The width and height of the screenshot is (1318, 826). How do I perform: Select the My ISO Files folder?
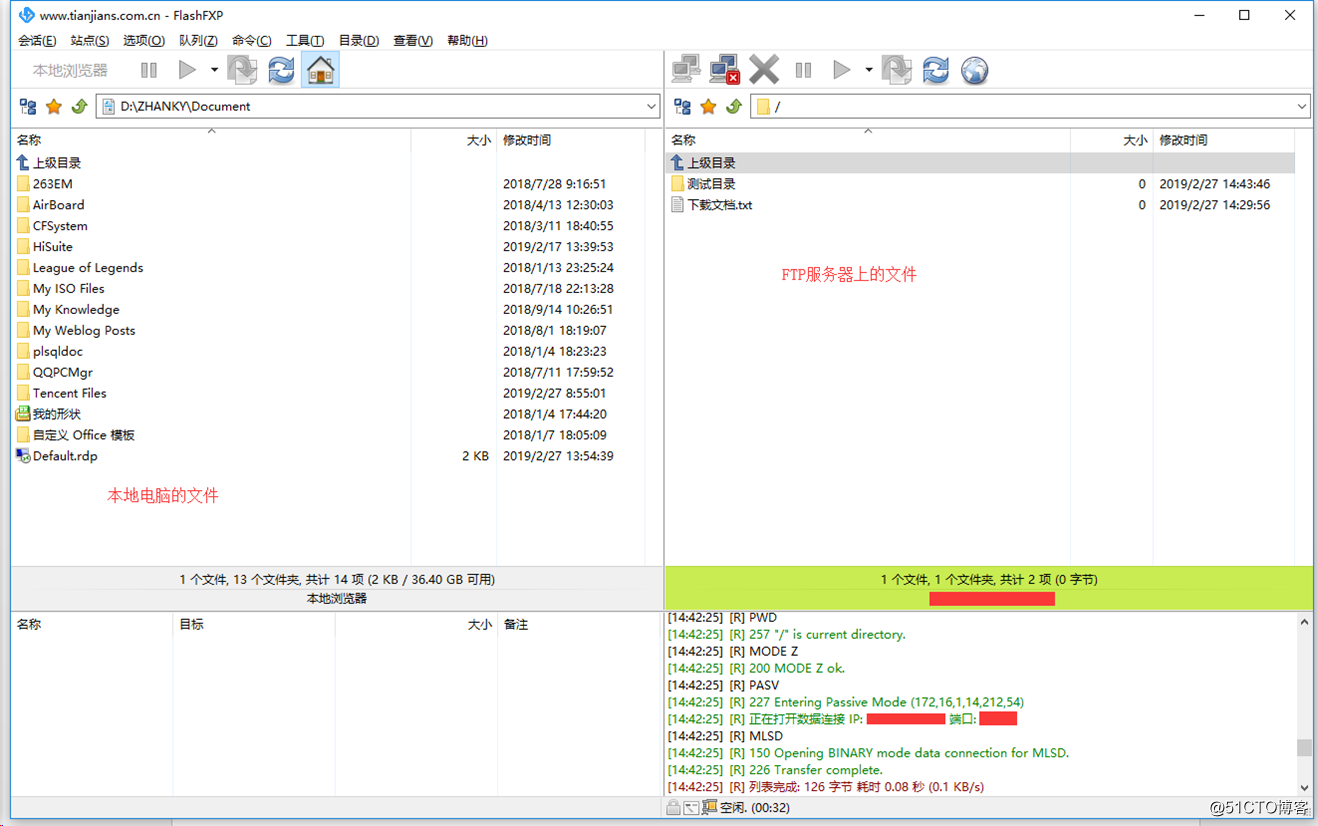(68, 289)
